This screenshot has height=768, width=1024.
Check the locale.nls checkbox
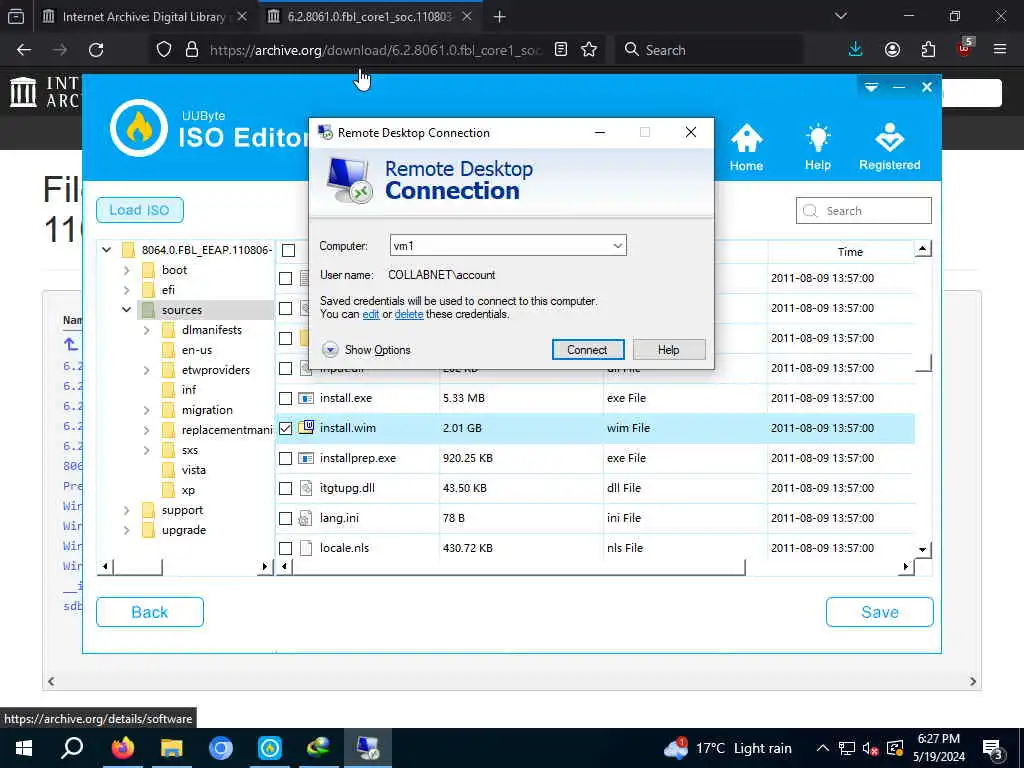(285, 549)
